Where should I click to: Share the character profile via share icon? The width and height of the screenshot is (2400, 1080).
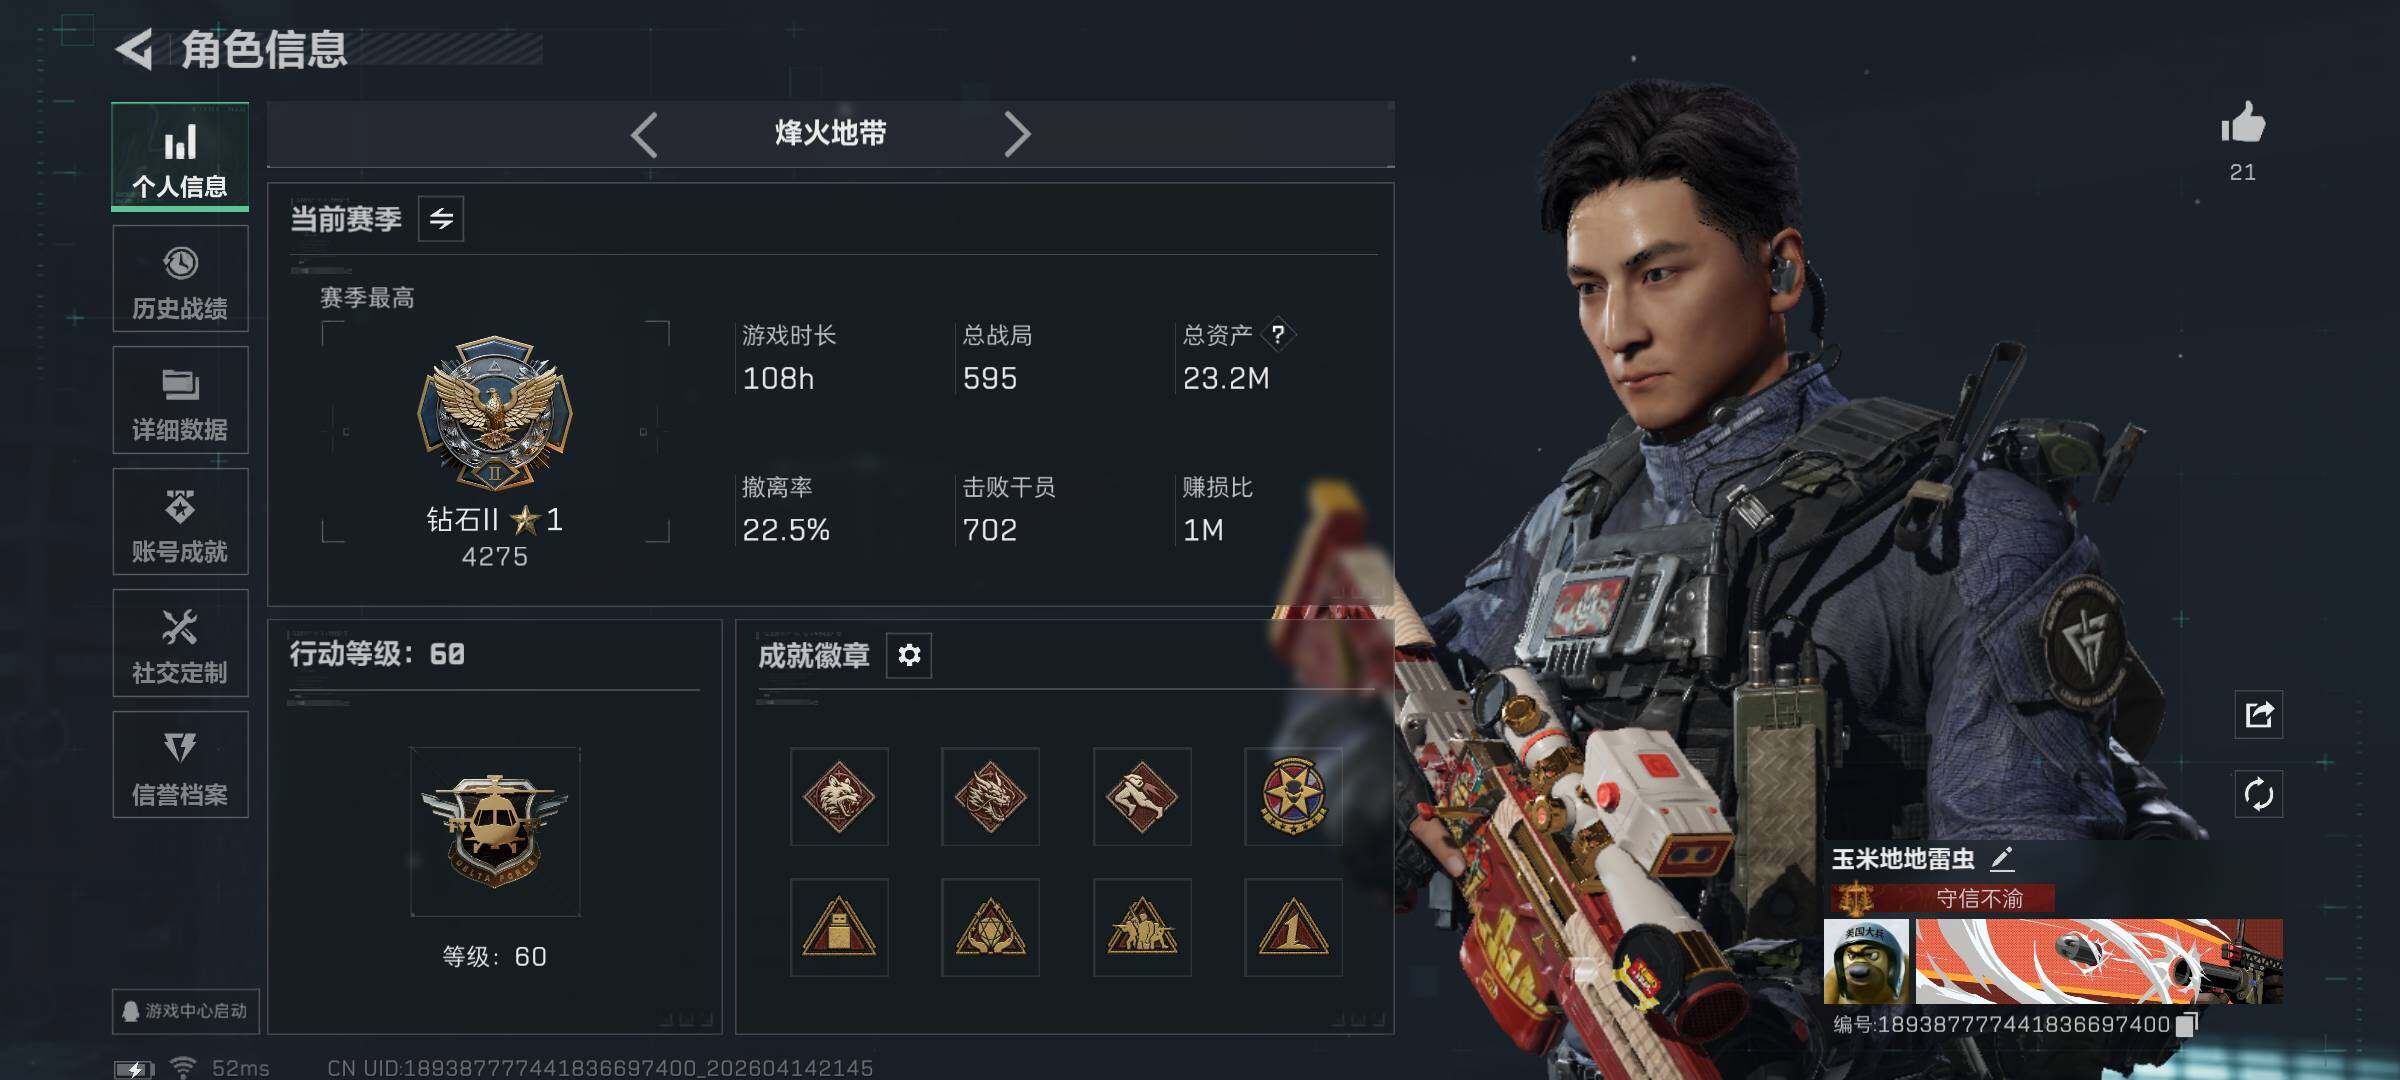tap(2259, 714)
